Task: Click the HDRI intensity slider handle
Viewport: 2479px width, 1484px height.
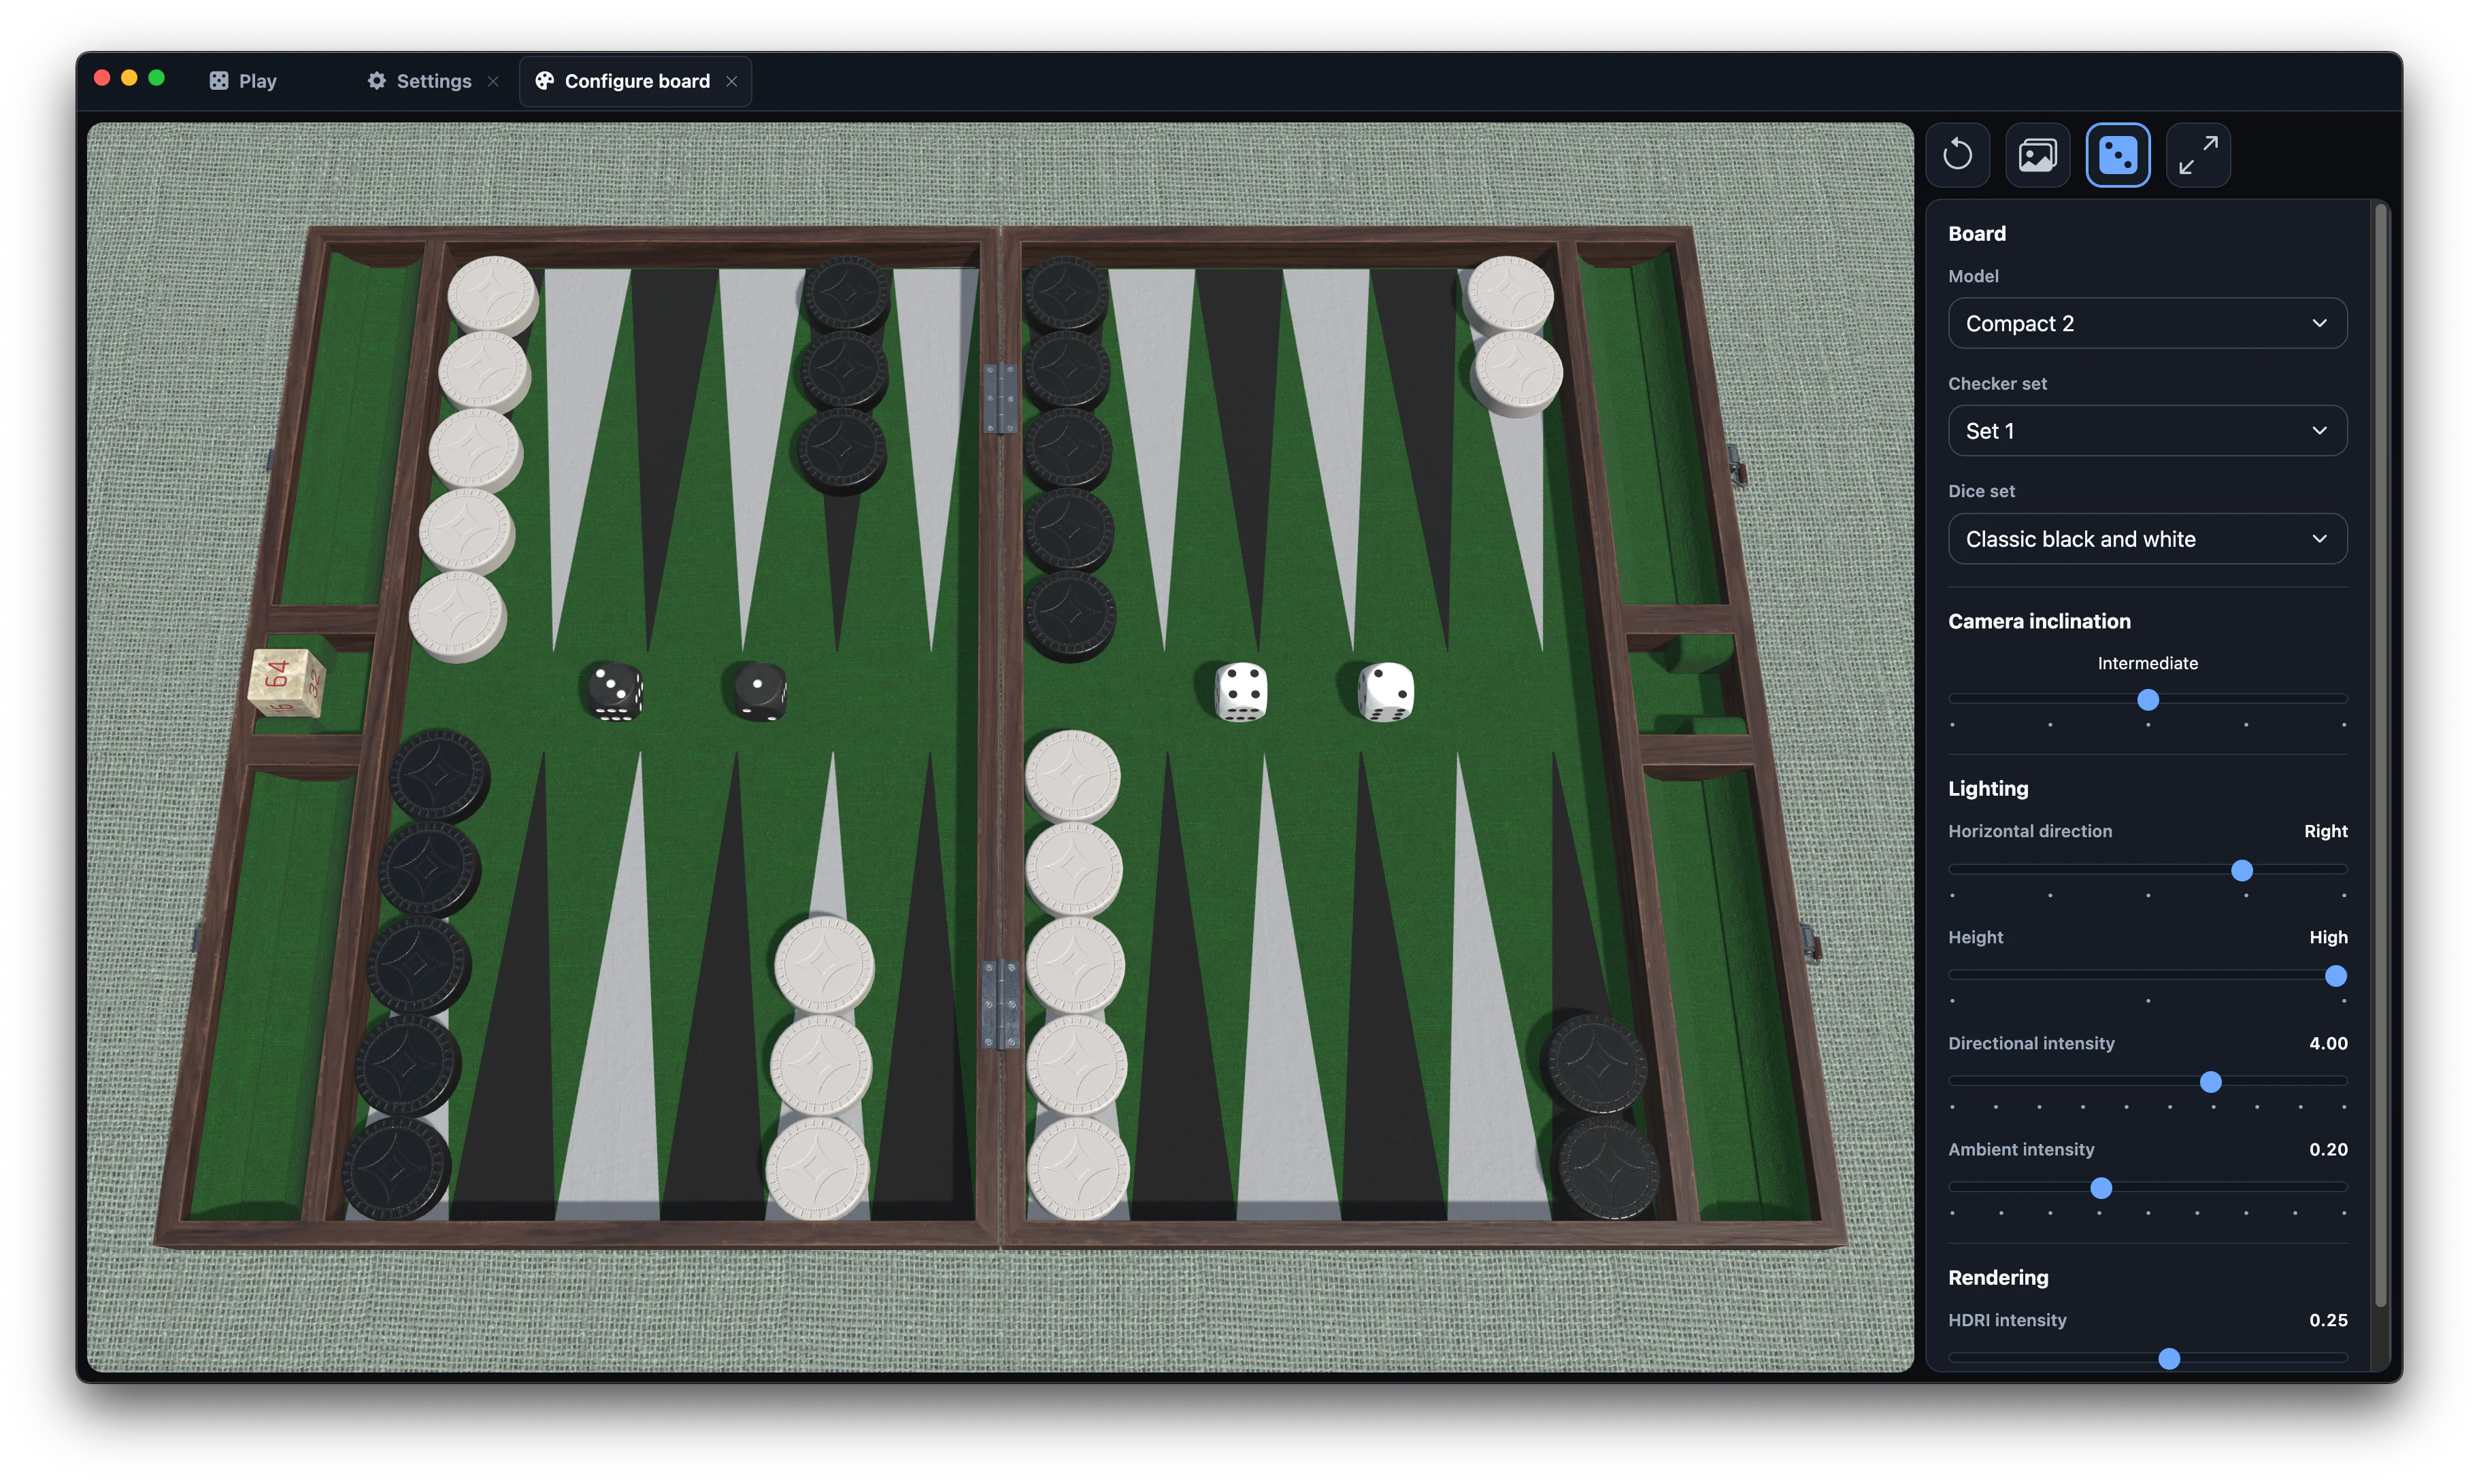Action: click(x=2168, y=1359)
